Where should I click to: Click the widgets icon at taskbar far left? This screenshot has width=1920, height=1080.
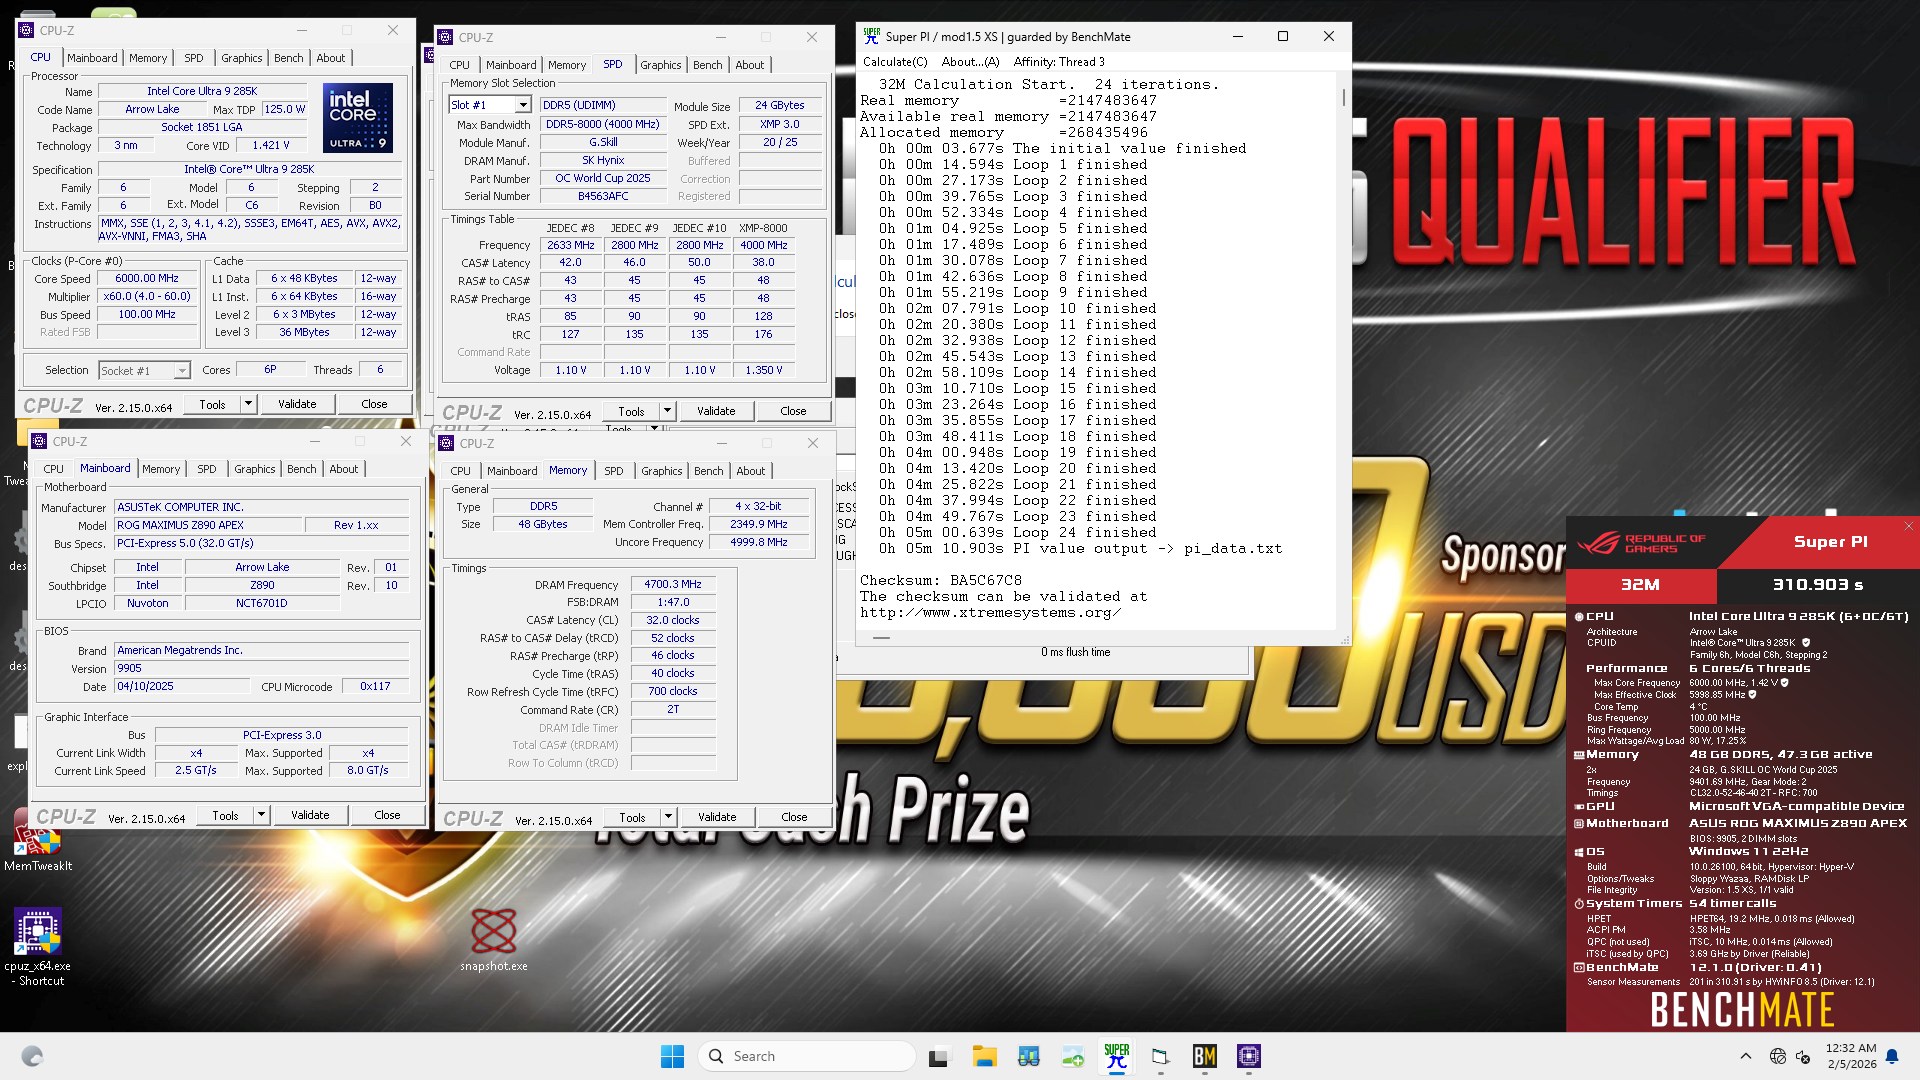pos(32,1056)
